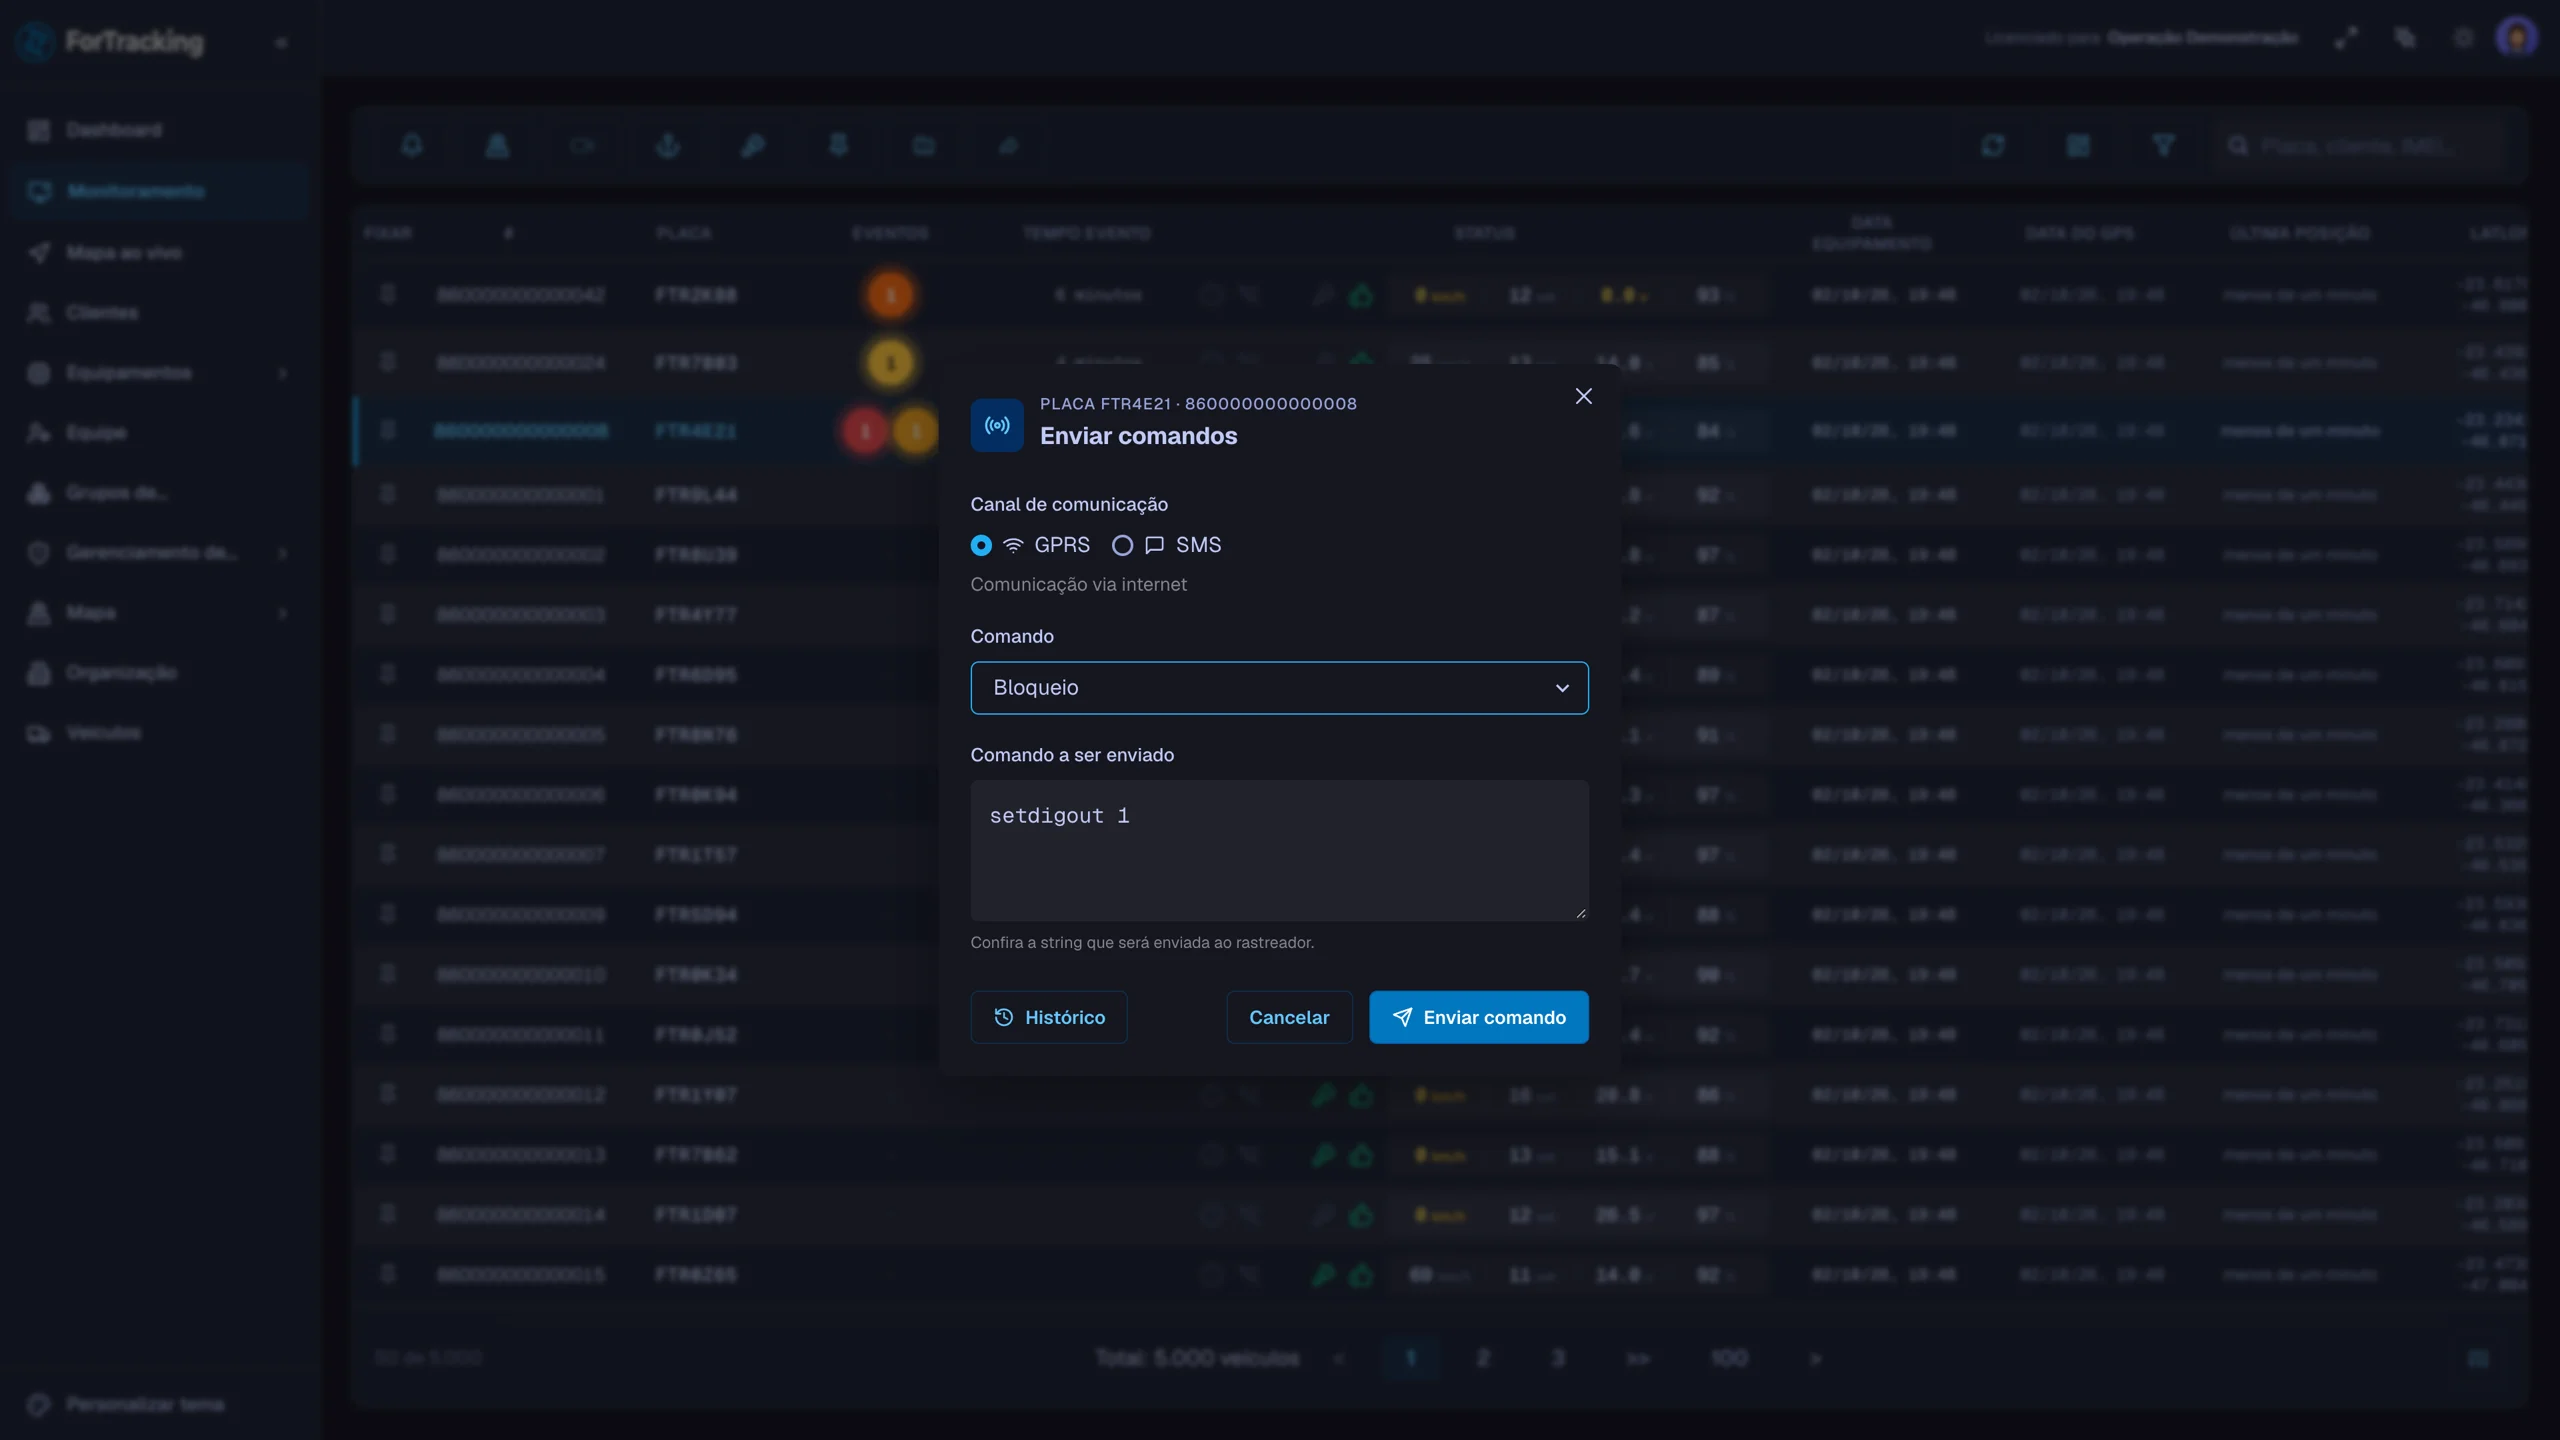Cancel the command dialog with Cancelar
Image resolution: width=2560 pixels, height=1440 pixels.
(1289, 1017)
